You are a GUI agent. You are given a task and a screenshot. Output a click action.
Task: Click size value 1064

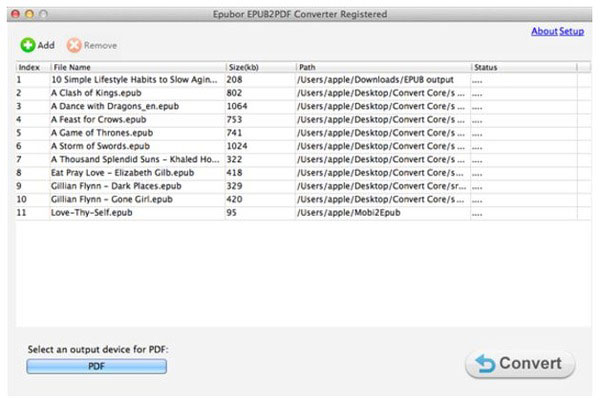click(237, 106)
